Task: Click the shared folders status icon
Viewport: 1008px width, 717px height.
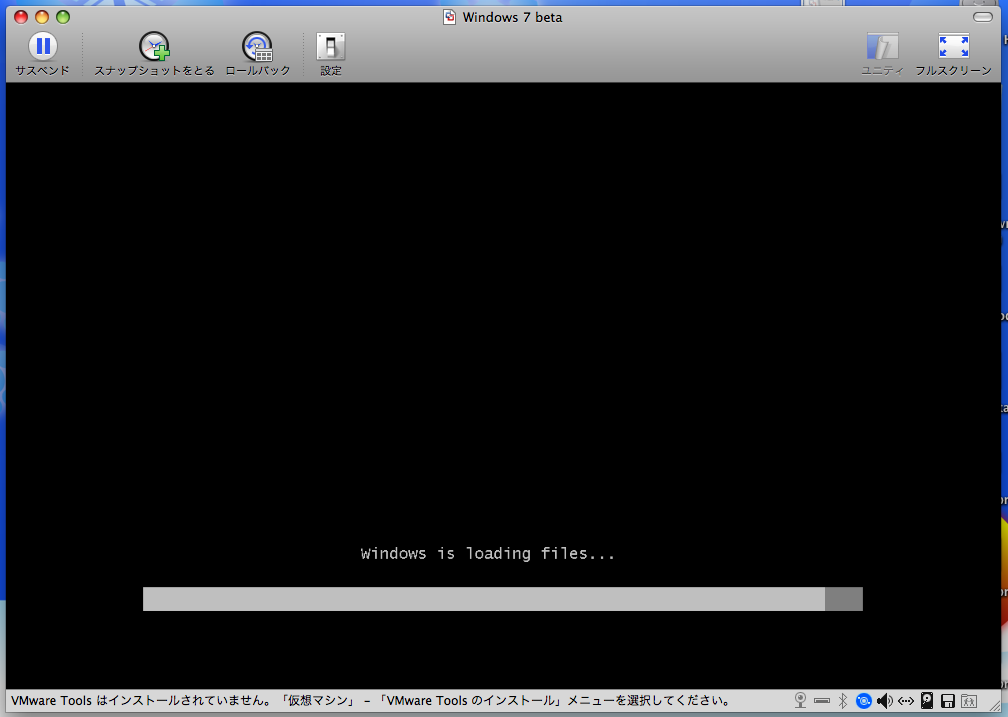Action: coord(969,700)
